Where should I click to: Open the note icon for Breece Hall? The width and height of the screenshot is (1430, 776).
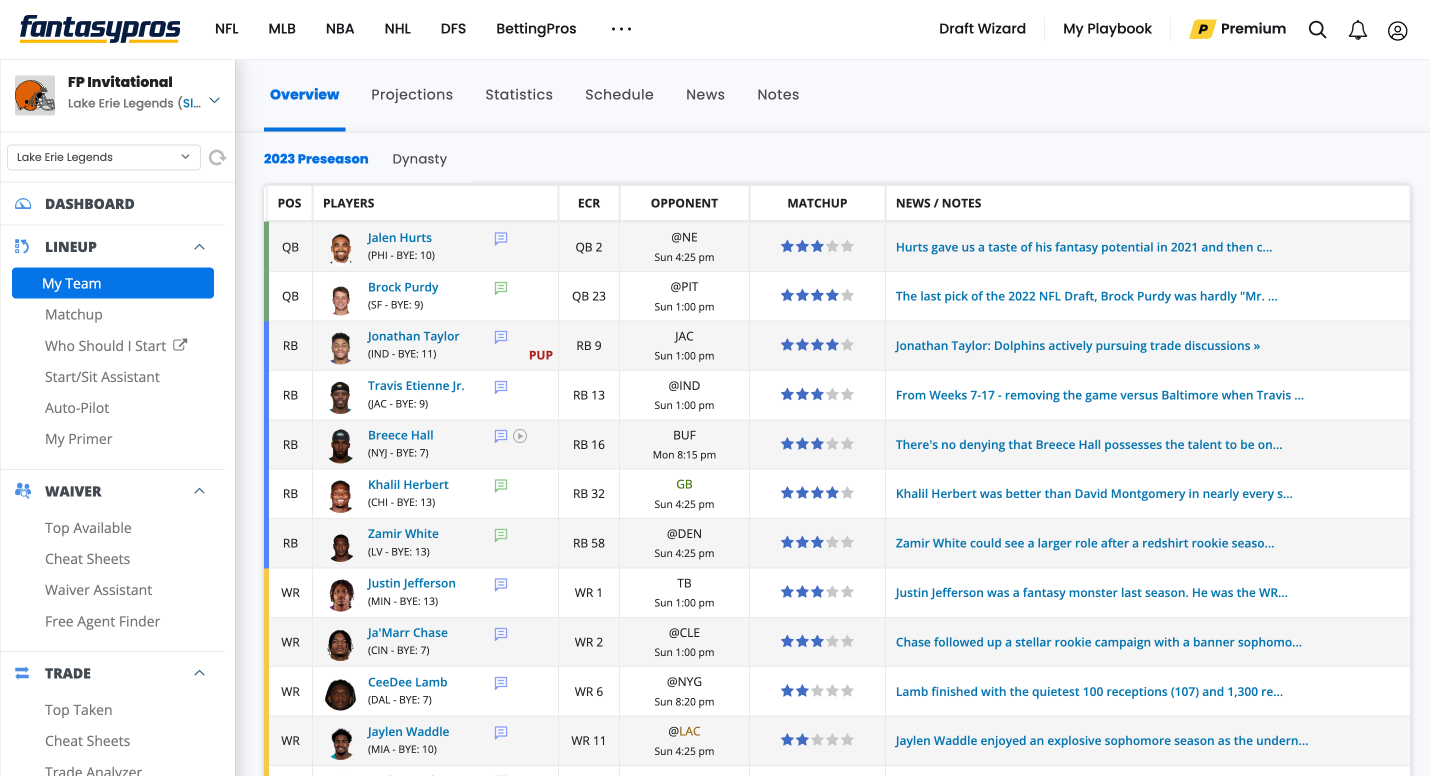(501, 436)
